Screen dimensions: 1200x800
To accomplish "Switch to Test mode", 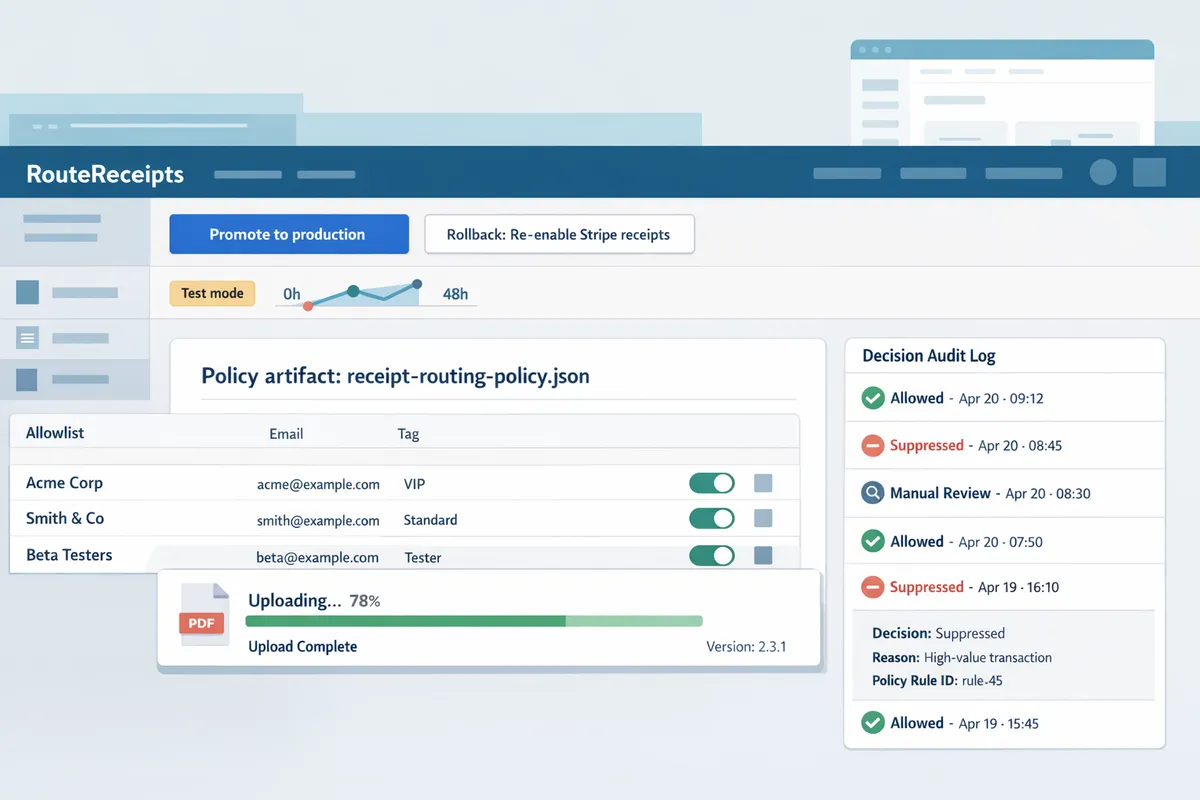I will [212, 293].
